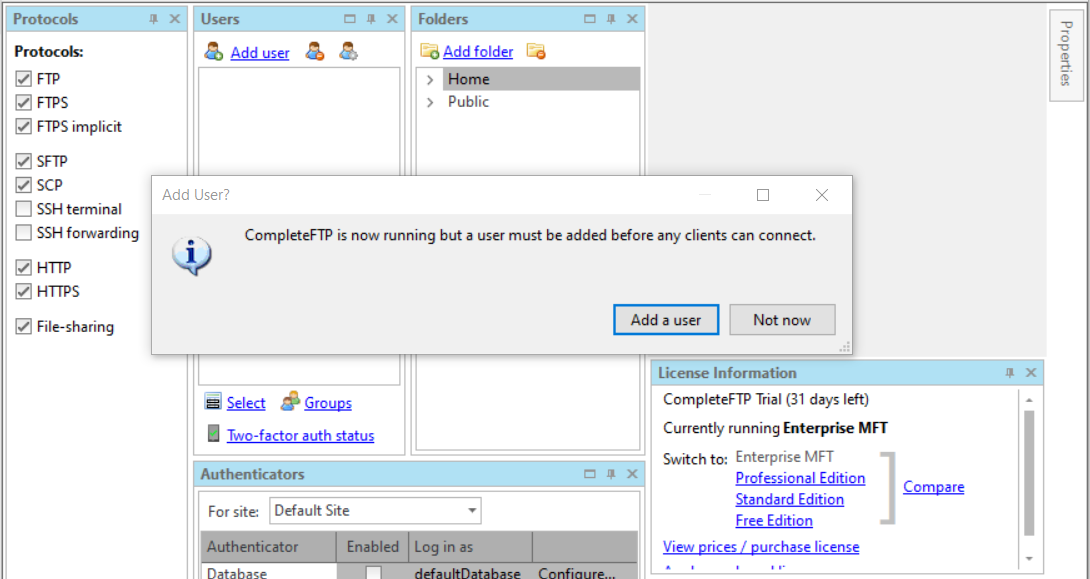Open View prices / purchase license link
1090x579 pixels.
(761, 547)
